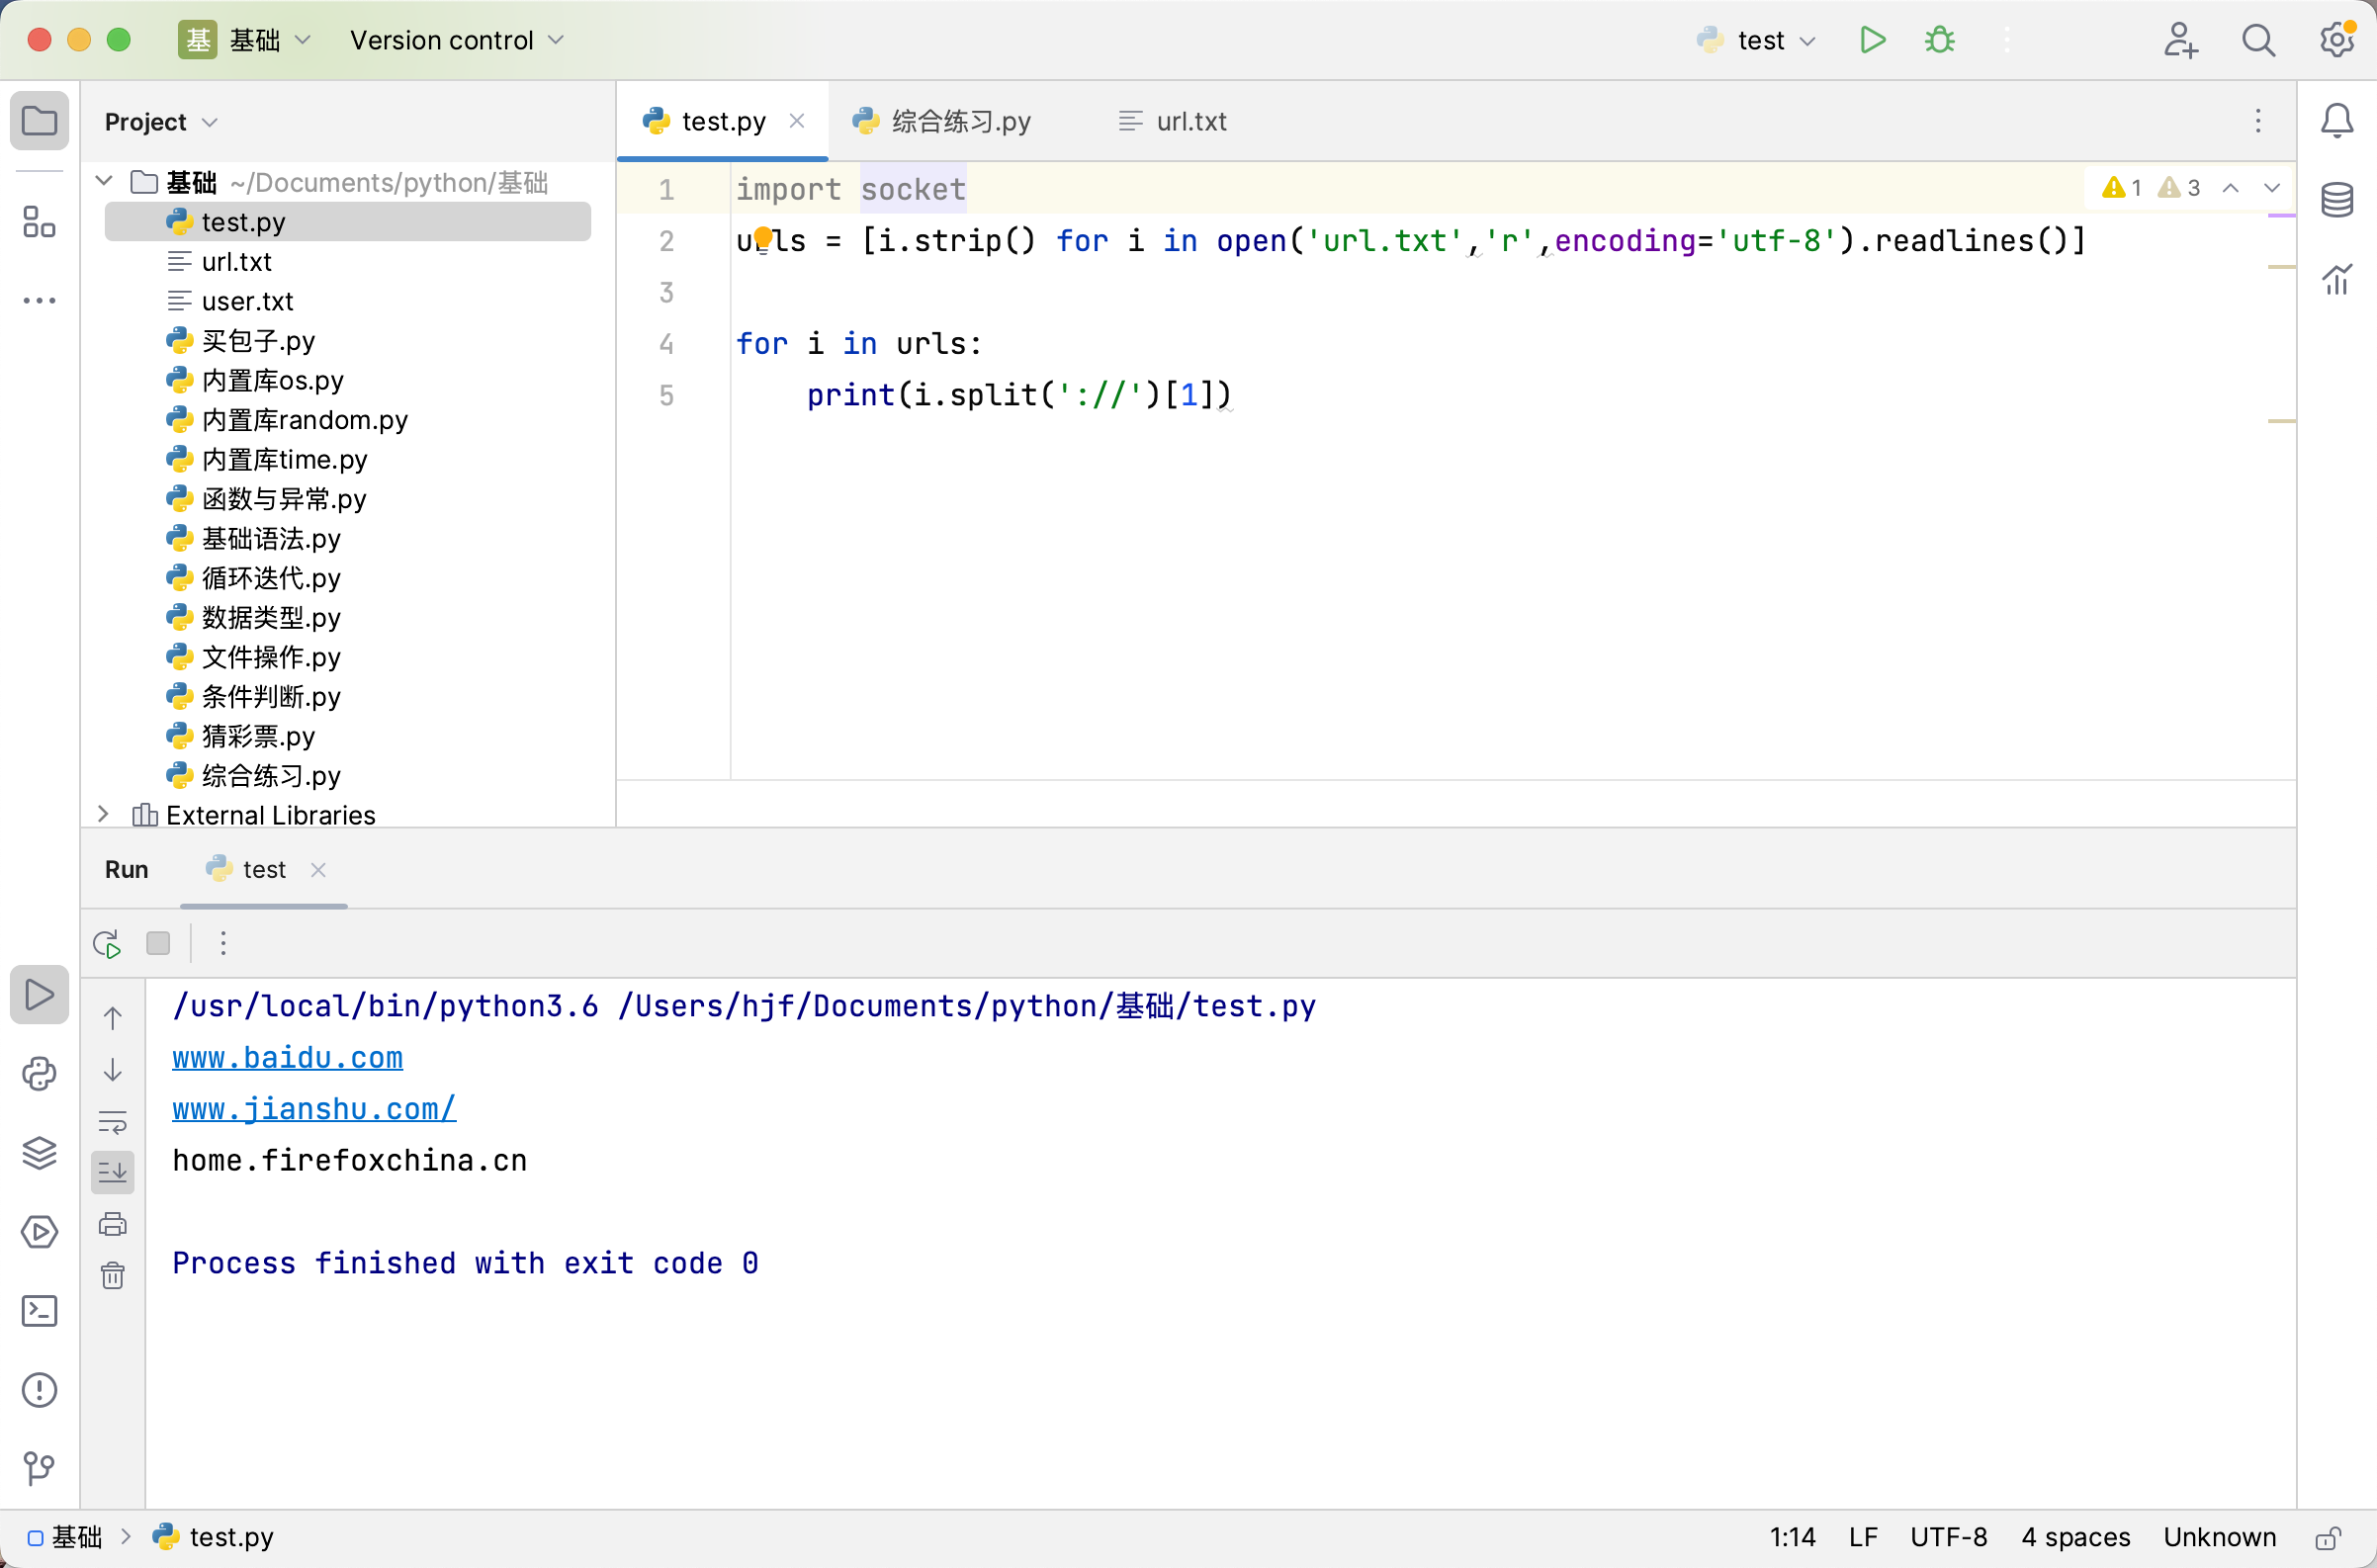Screen dimensions: 2377x1568
Task: Open www.baidu.com link in console
Action: [x=288, y=1057]
